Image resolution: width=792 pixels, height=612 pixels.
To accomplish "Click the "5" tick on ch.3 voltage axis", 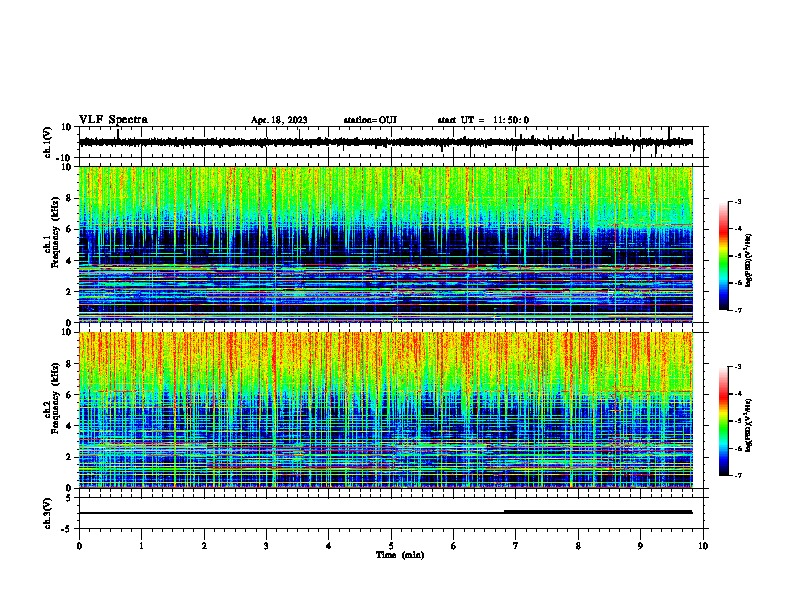I will click(69, 498).
